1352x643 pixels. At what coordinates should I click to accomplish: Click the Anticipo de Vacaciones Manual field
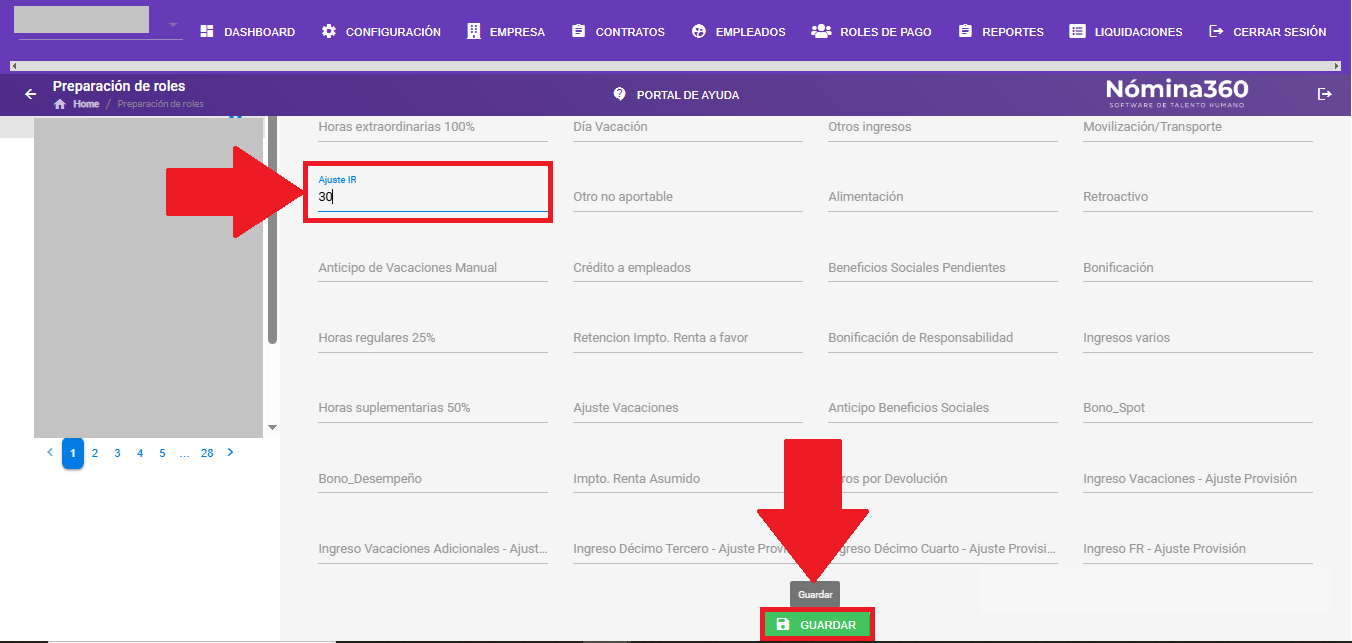click(x=433, y=268)
